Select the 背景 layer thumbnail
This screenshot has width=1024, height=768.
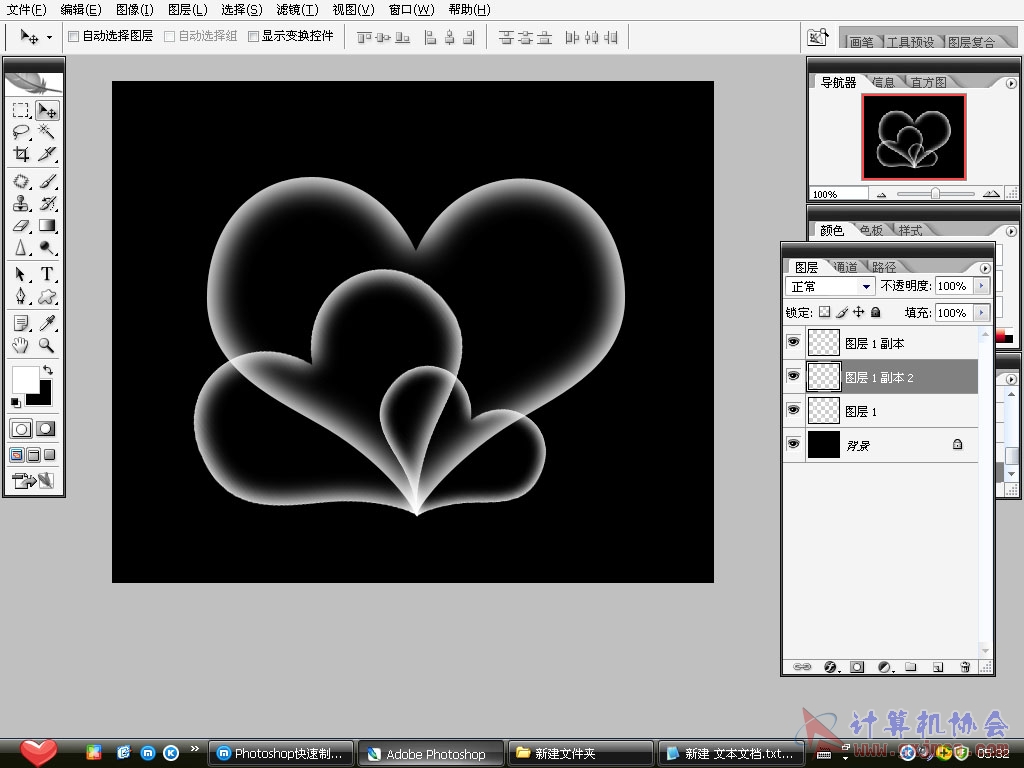point(824,444)
